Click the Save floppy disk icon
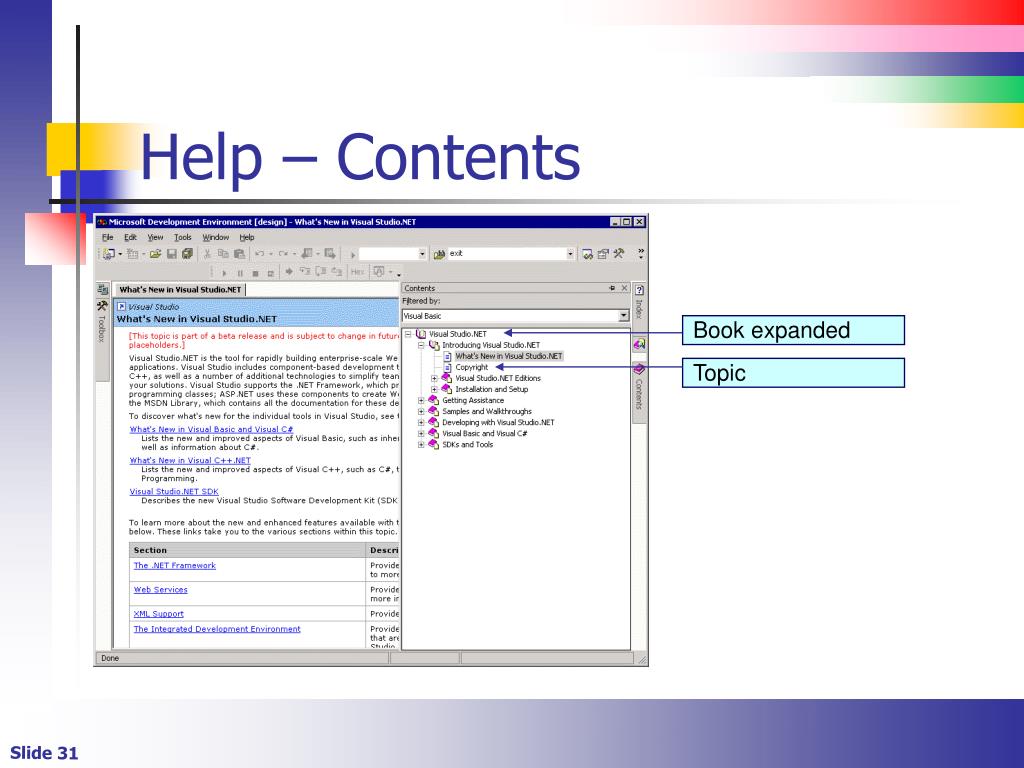Screen dimensions: 1024x768 coord(172,253)
